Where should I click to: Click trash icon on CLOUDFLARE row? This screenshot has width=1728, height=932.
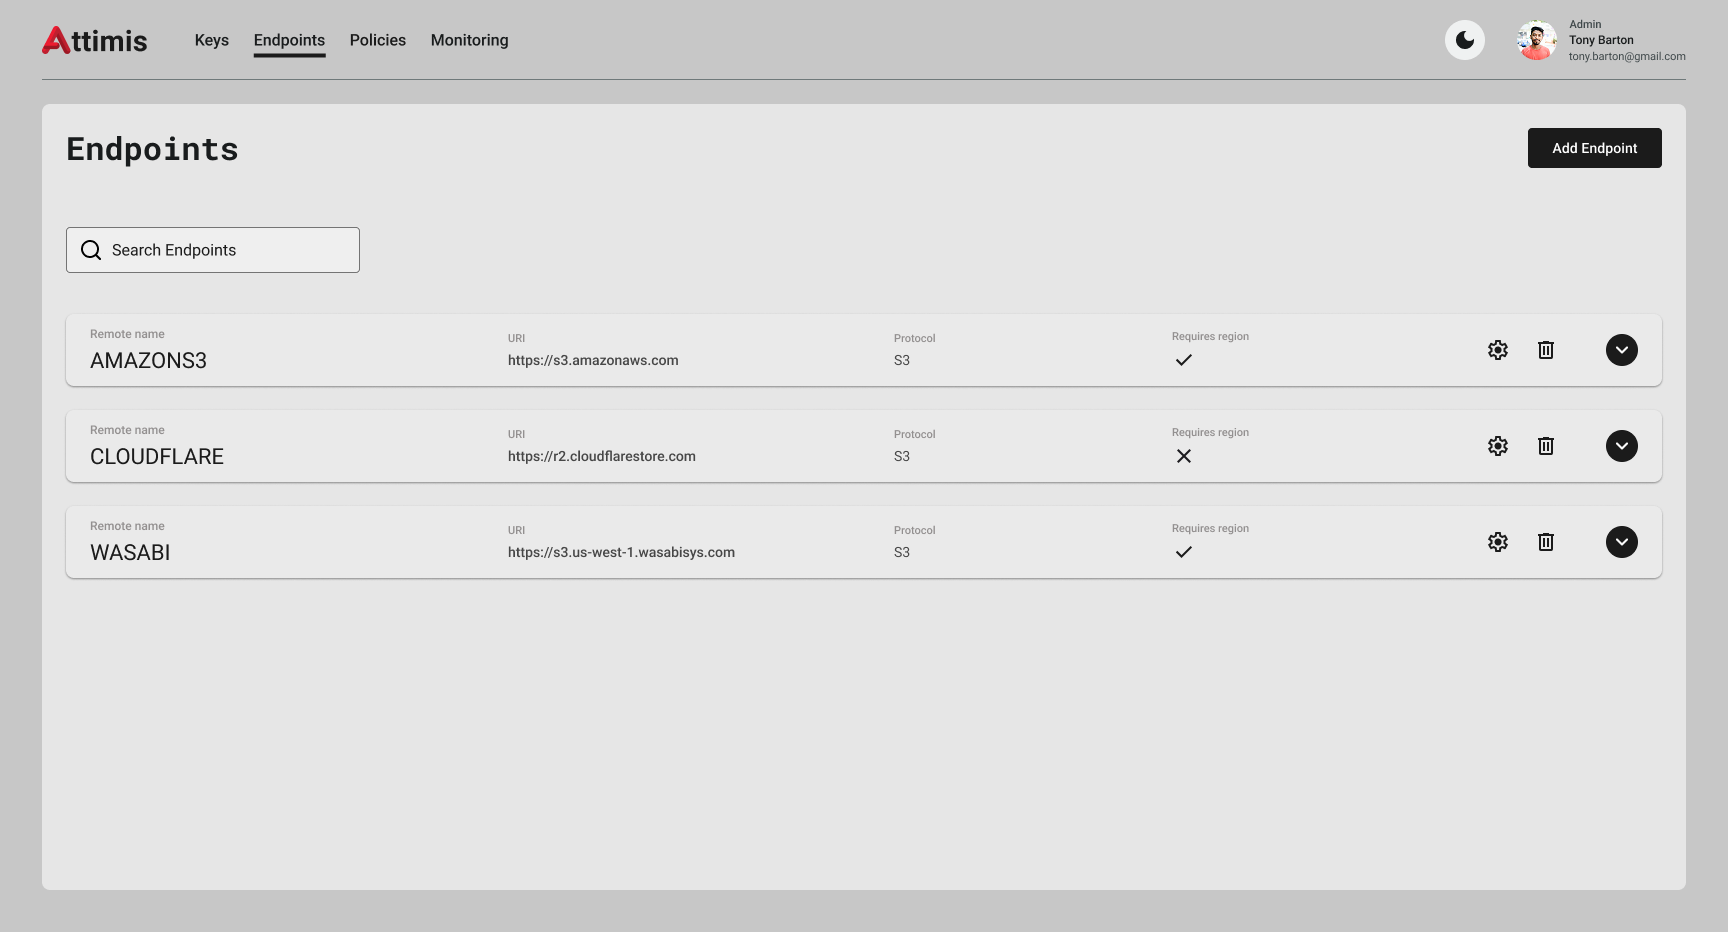coord(1545,446)
